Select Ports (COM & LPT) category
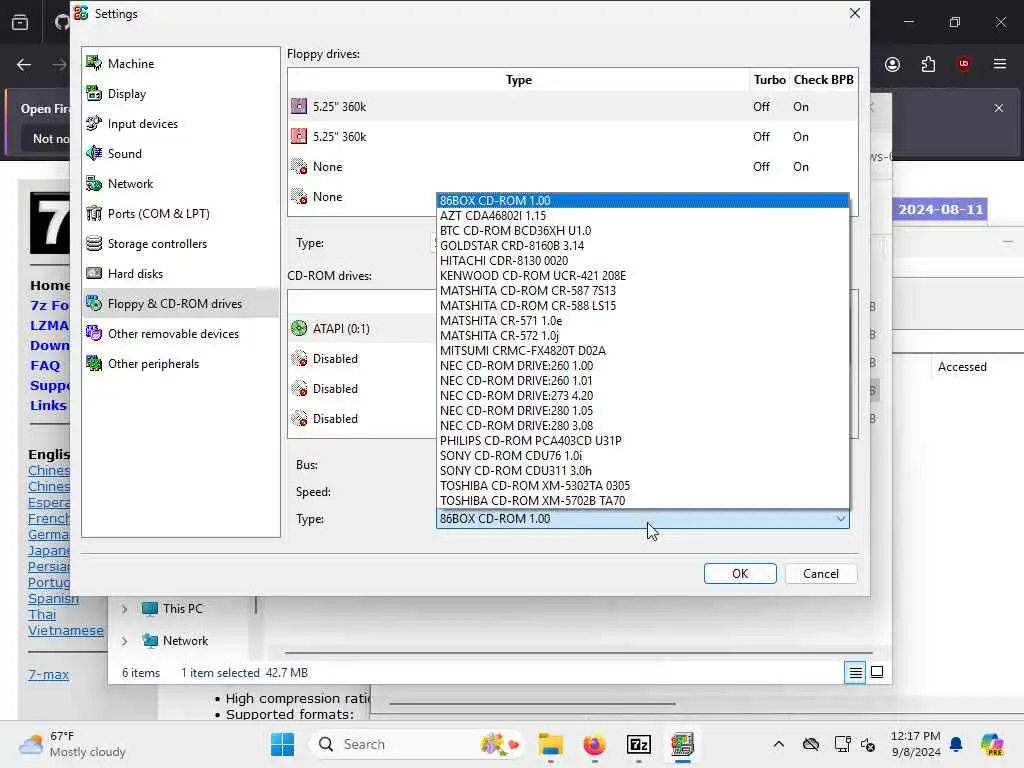 pos(181,214)
